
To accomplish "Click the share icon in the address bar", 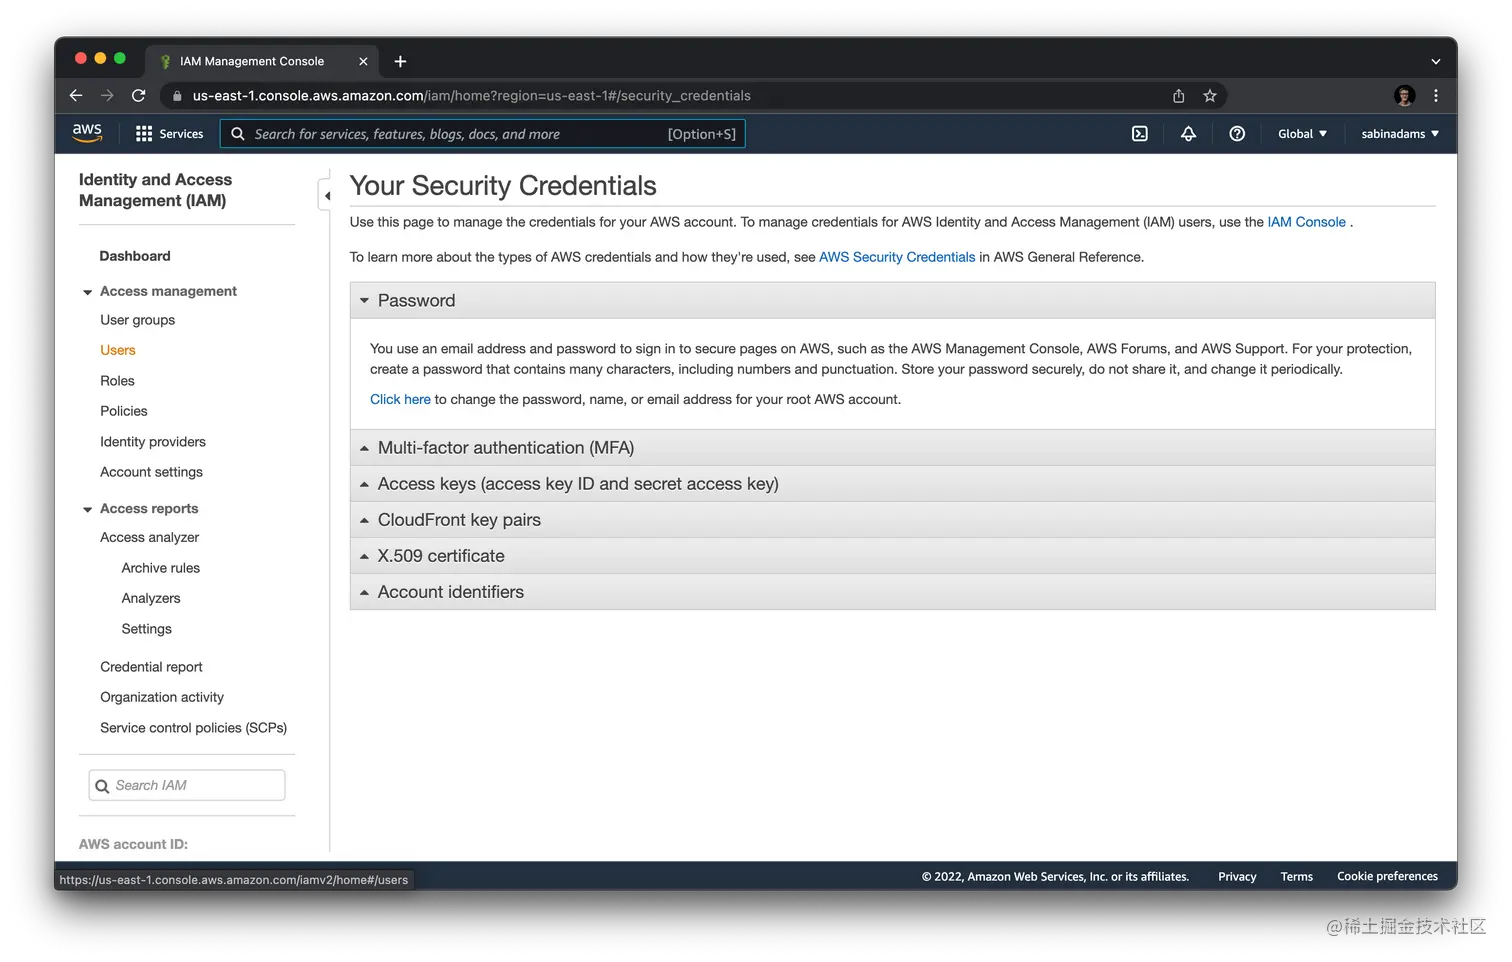I will click(1178, 95).
